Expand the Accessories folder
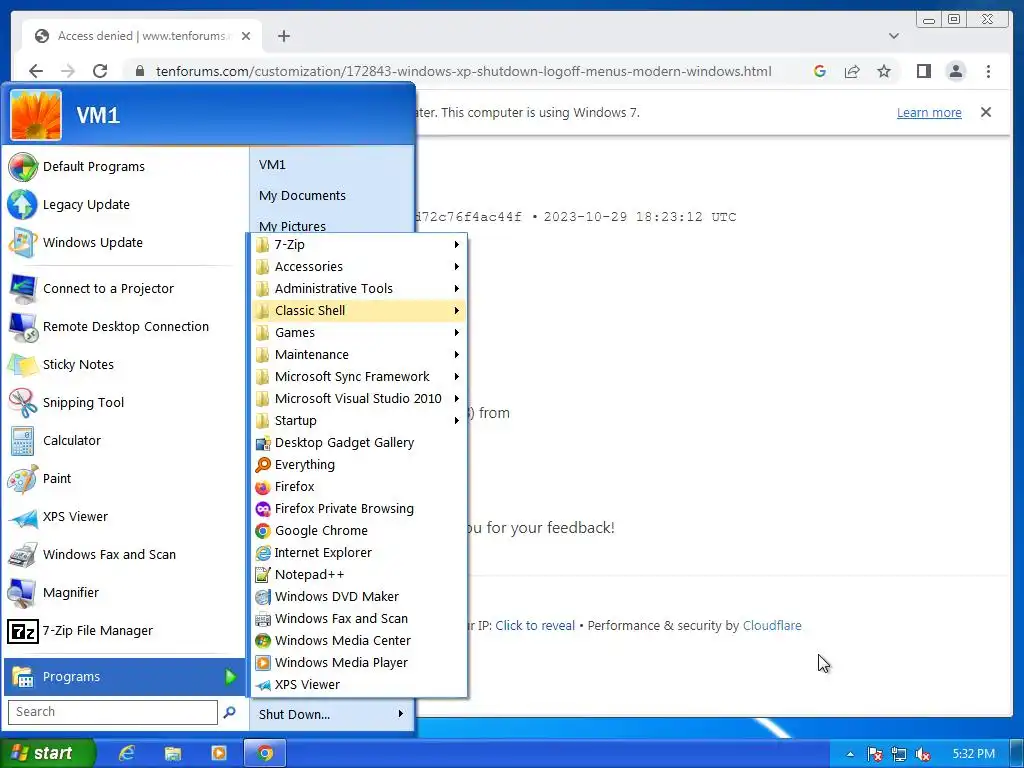The width and height of the screenshot is (1024, 768). point(358,266)
